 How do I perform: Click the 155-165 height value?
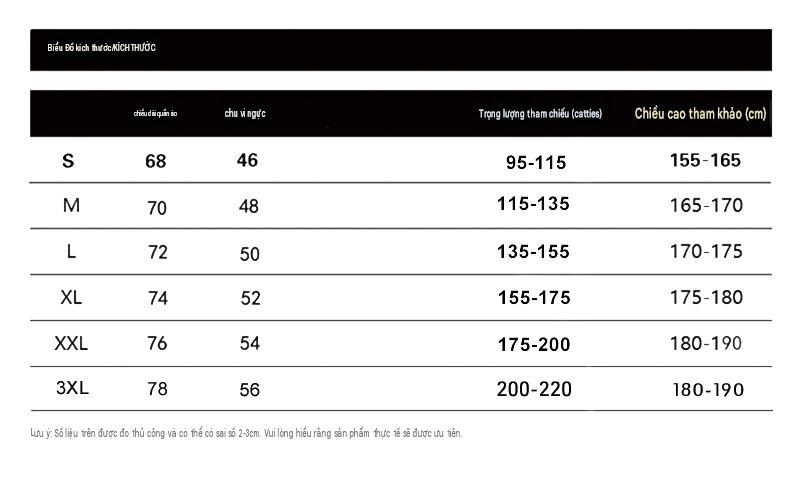(x=705, y=160)
